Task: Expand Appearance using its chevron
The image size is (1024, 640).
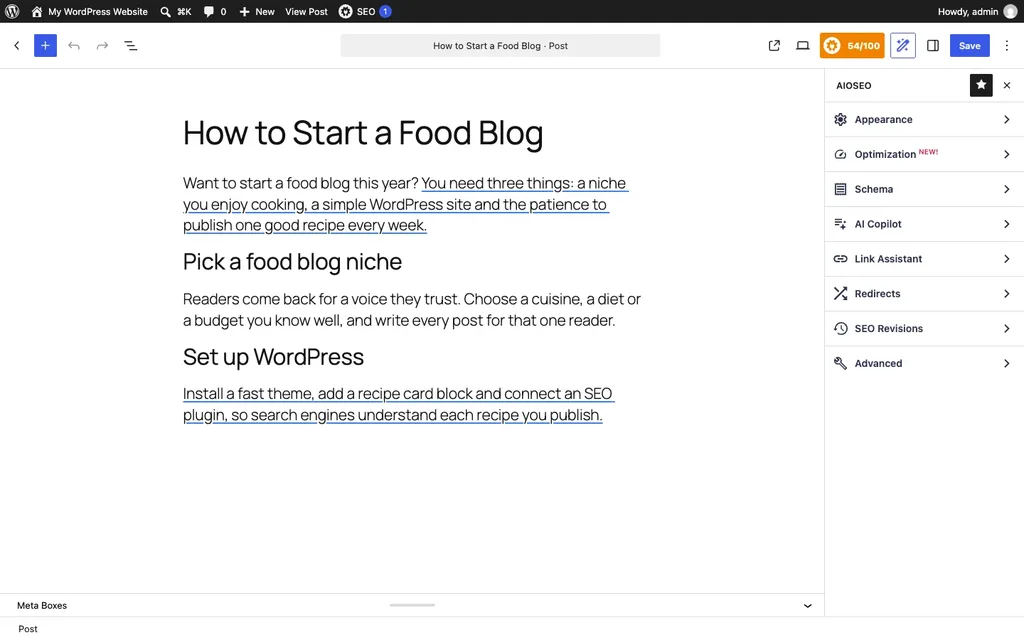Action: click(1006, 120)
